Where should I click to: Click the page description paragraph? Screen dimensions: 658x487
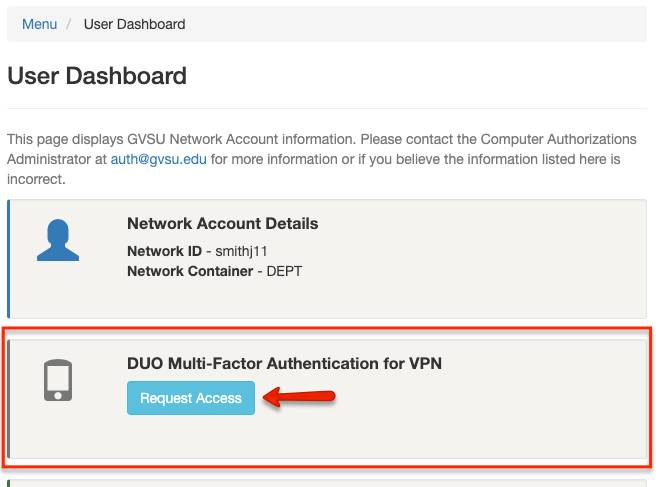(x=320, y=159)
